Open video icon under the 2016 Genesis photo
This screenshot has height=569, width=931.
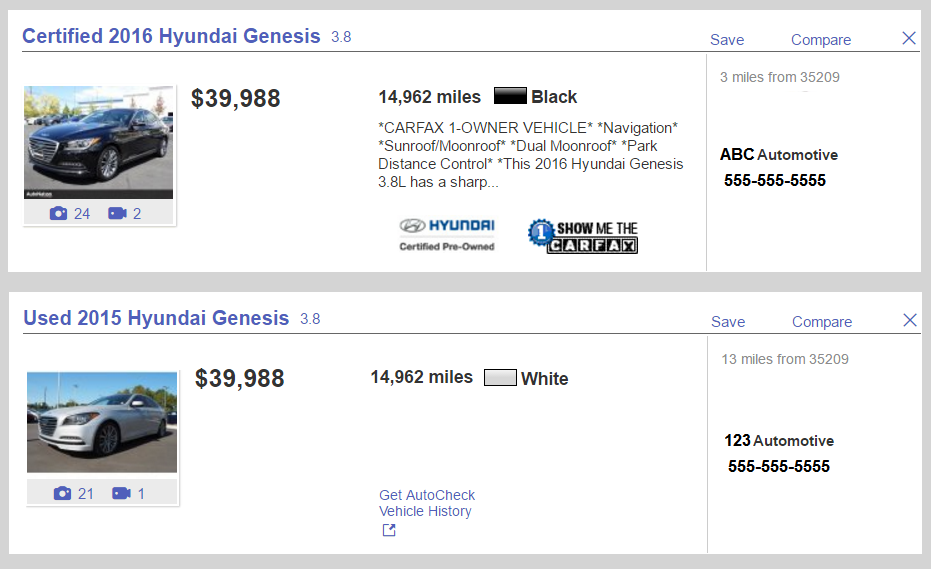click(118, 213)
